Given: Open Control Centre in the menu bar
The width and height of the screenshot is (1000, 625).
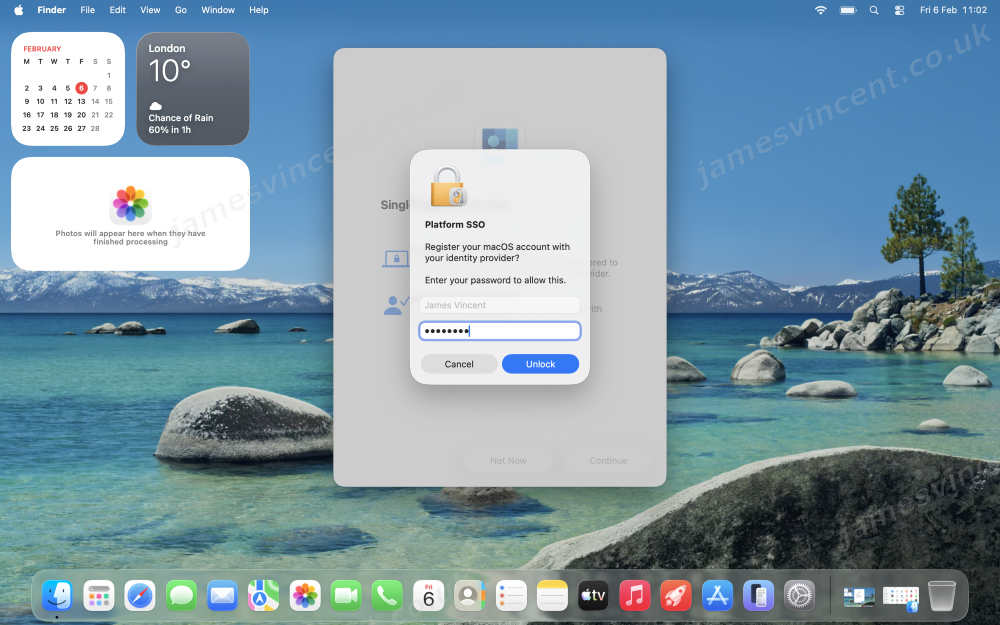Looking at the screenshot, I should pyautogui.click(x=898, y=10).
